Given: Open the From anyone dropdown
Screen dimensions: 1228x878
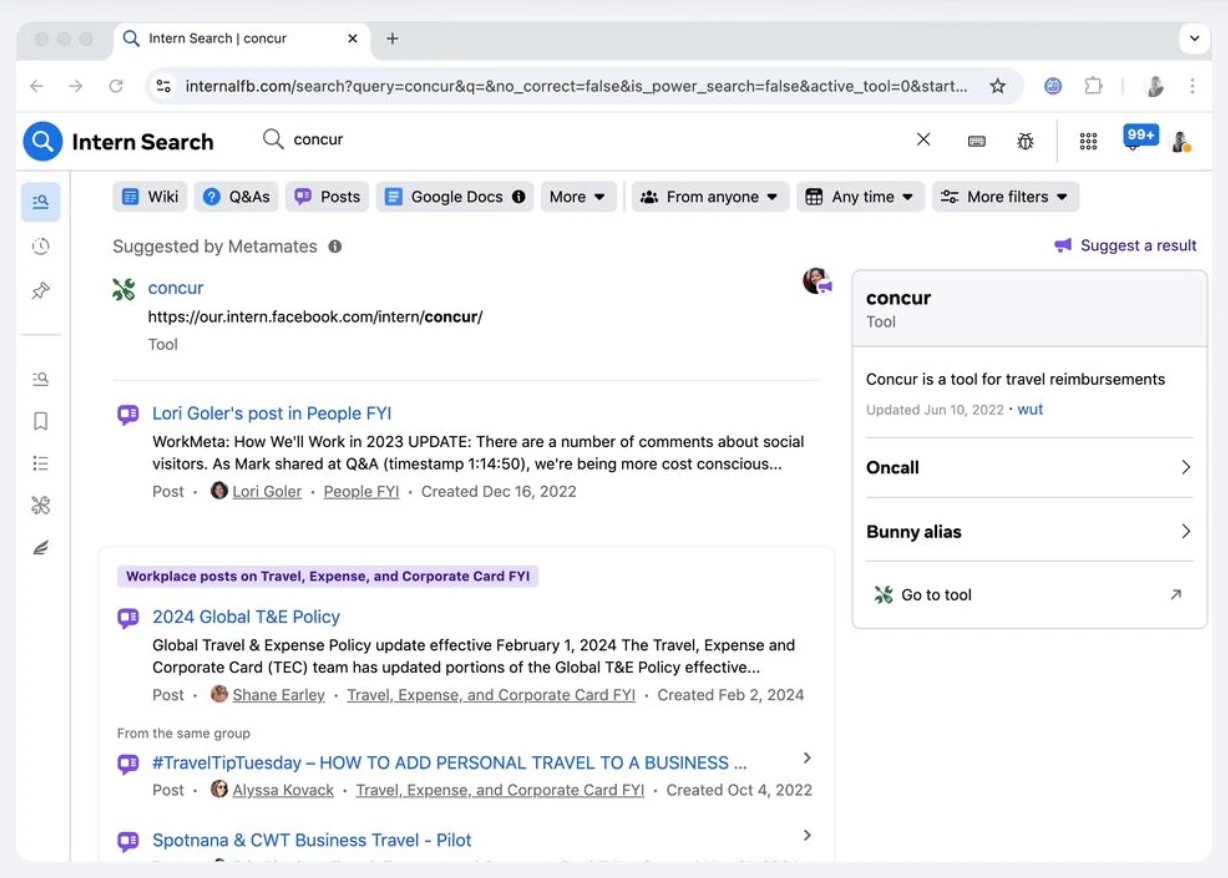Looking at the screenshot, I should click(710, 197).
